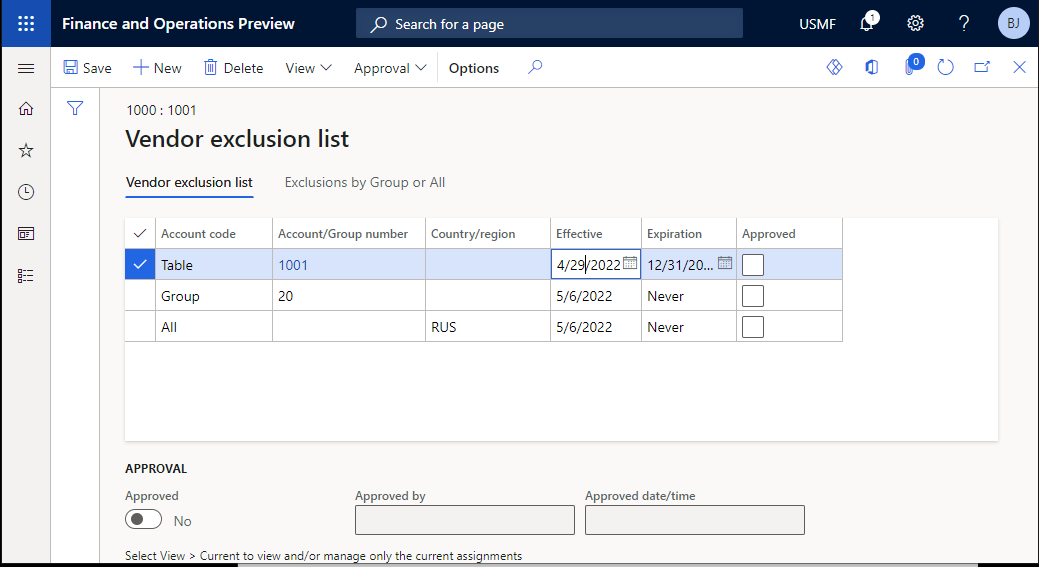Open Recent clock icon in sidebar

[x=26, y=192]
